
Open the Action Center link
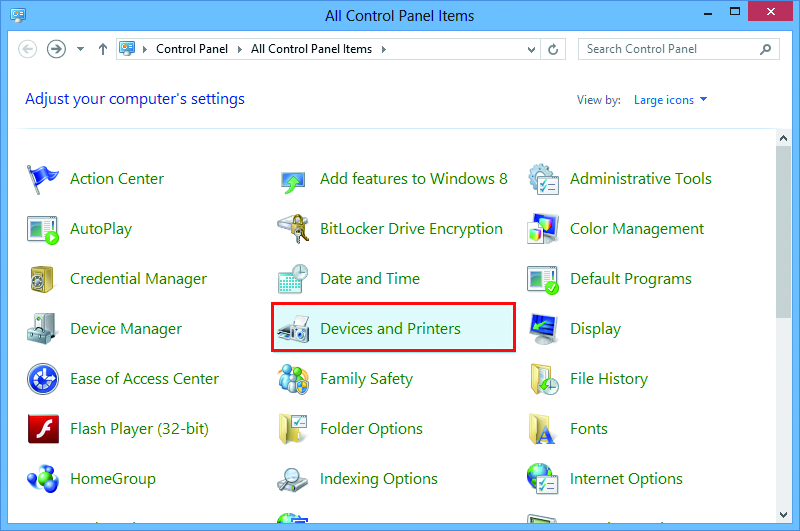coord(117,179)
